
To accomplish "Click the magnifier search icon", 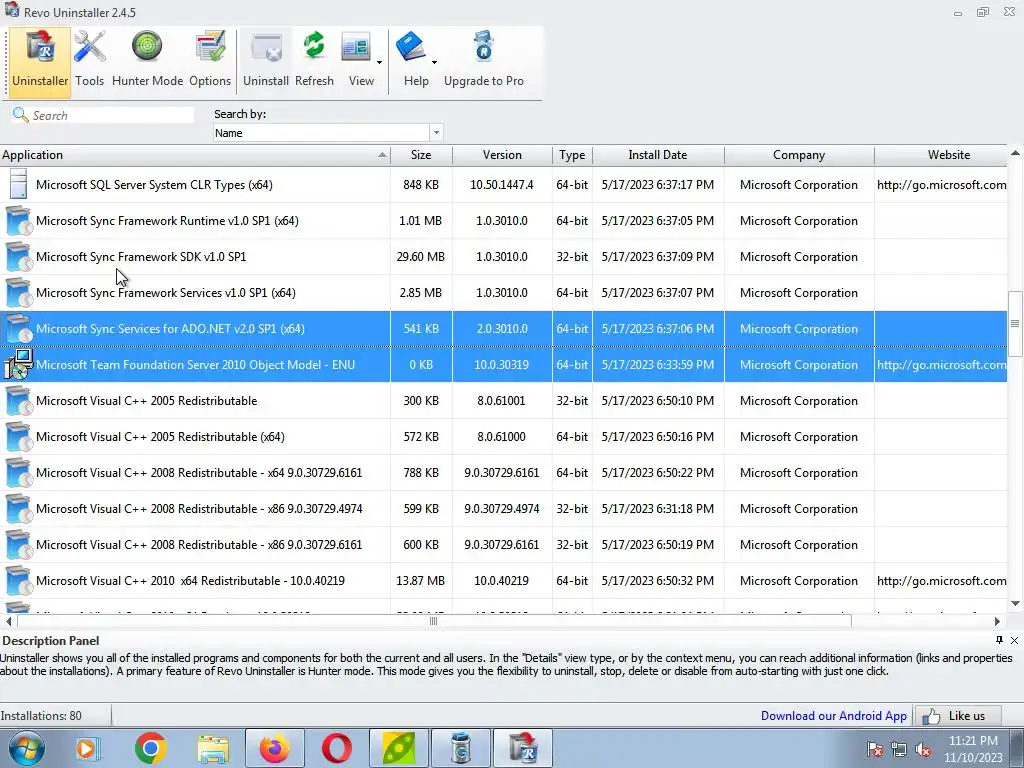I will [x=20, y=115].
